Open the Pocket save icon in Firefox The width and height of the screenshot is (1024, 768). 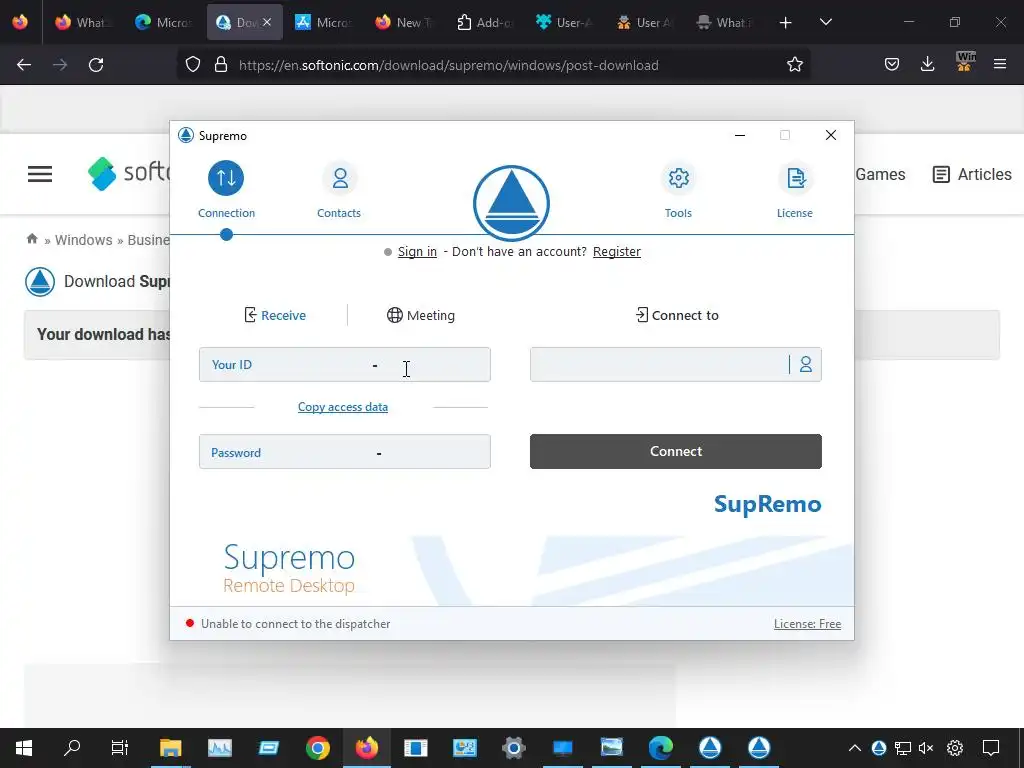(x=892, y=65)
